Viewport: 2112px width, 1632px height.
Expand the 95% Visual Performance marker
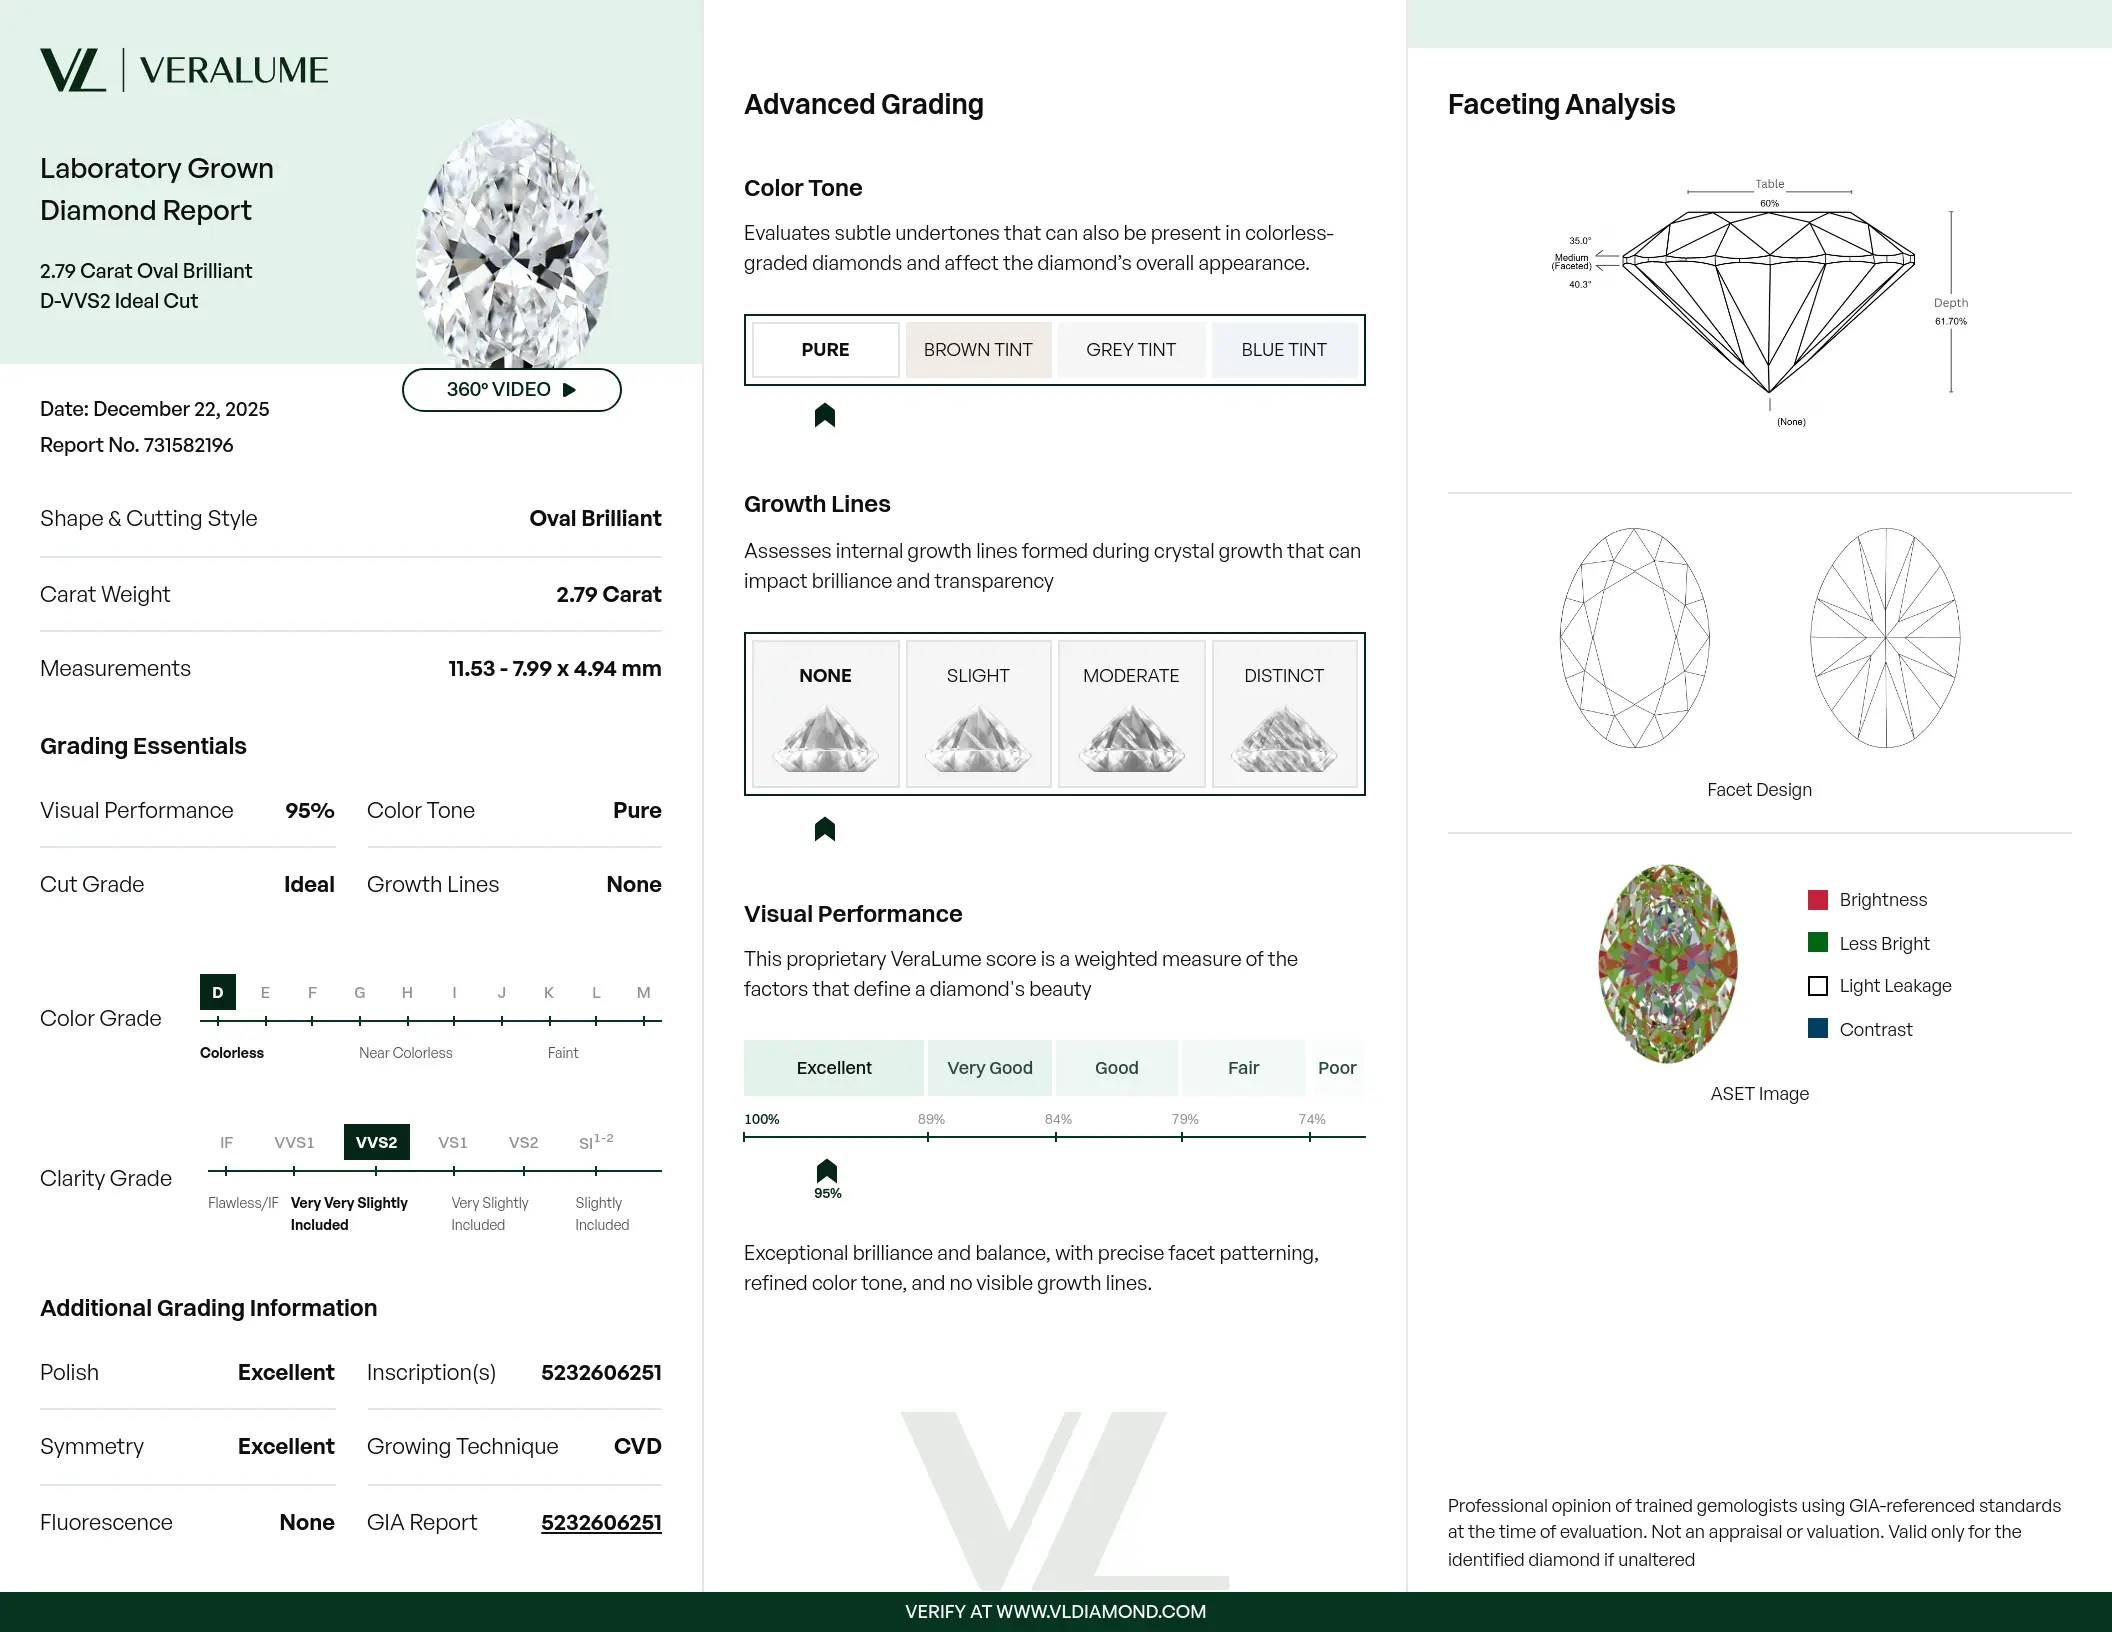click(826, 1170)
